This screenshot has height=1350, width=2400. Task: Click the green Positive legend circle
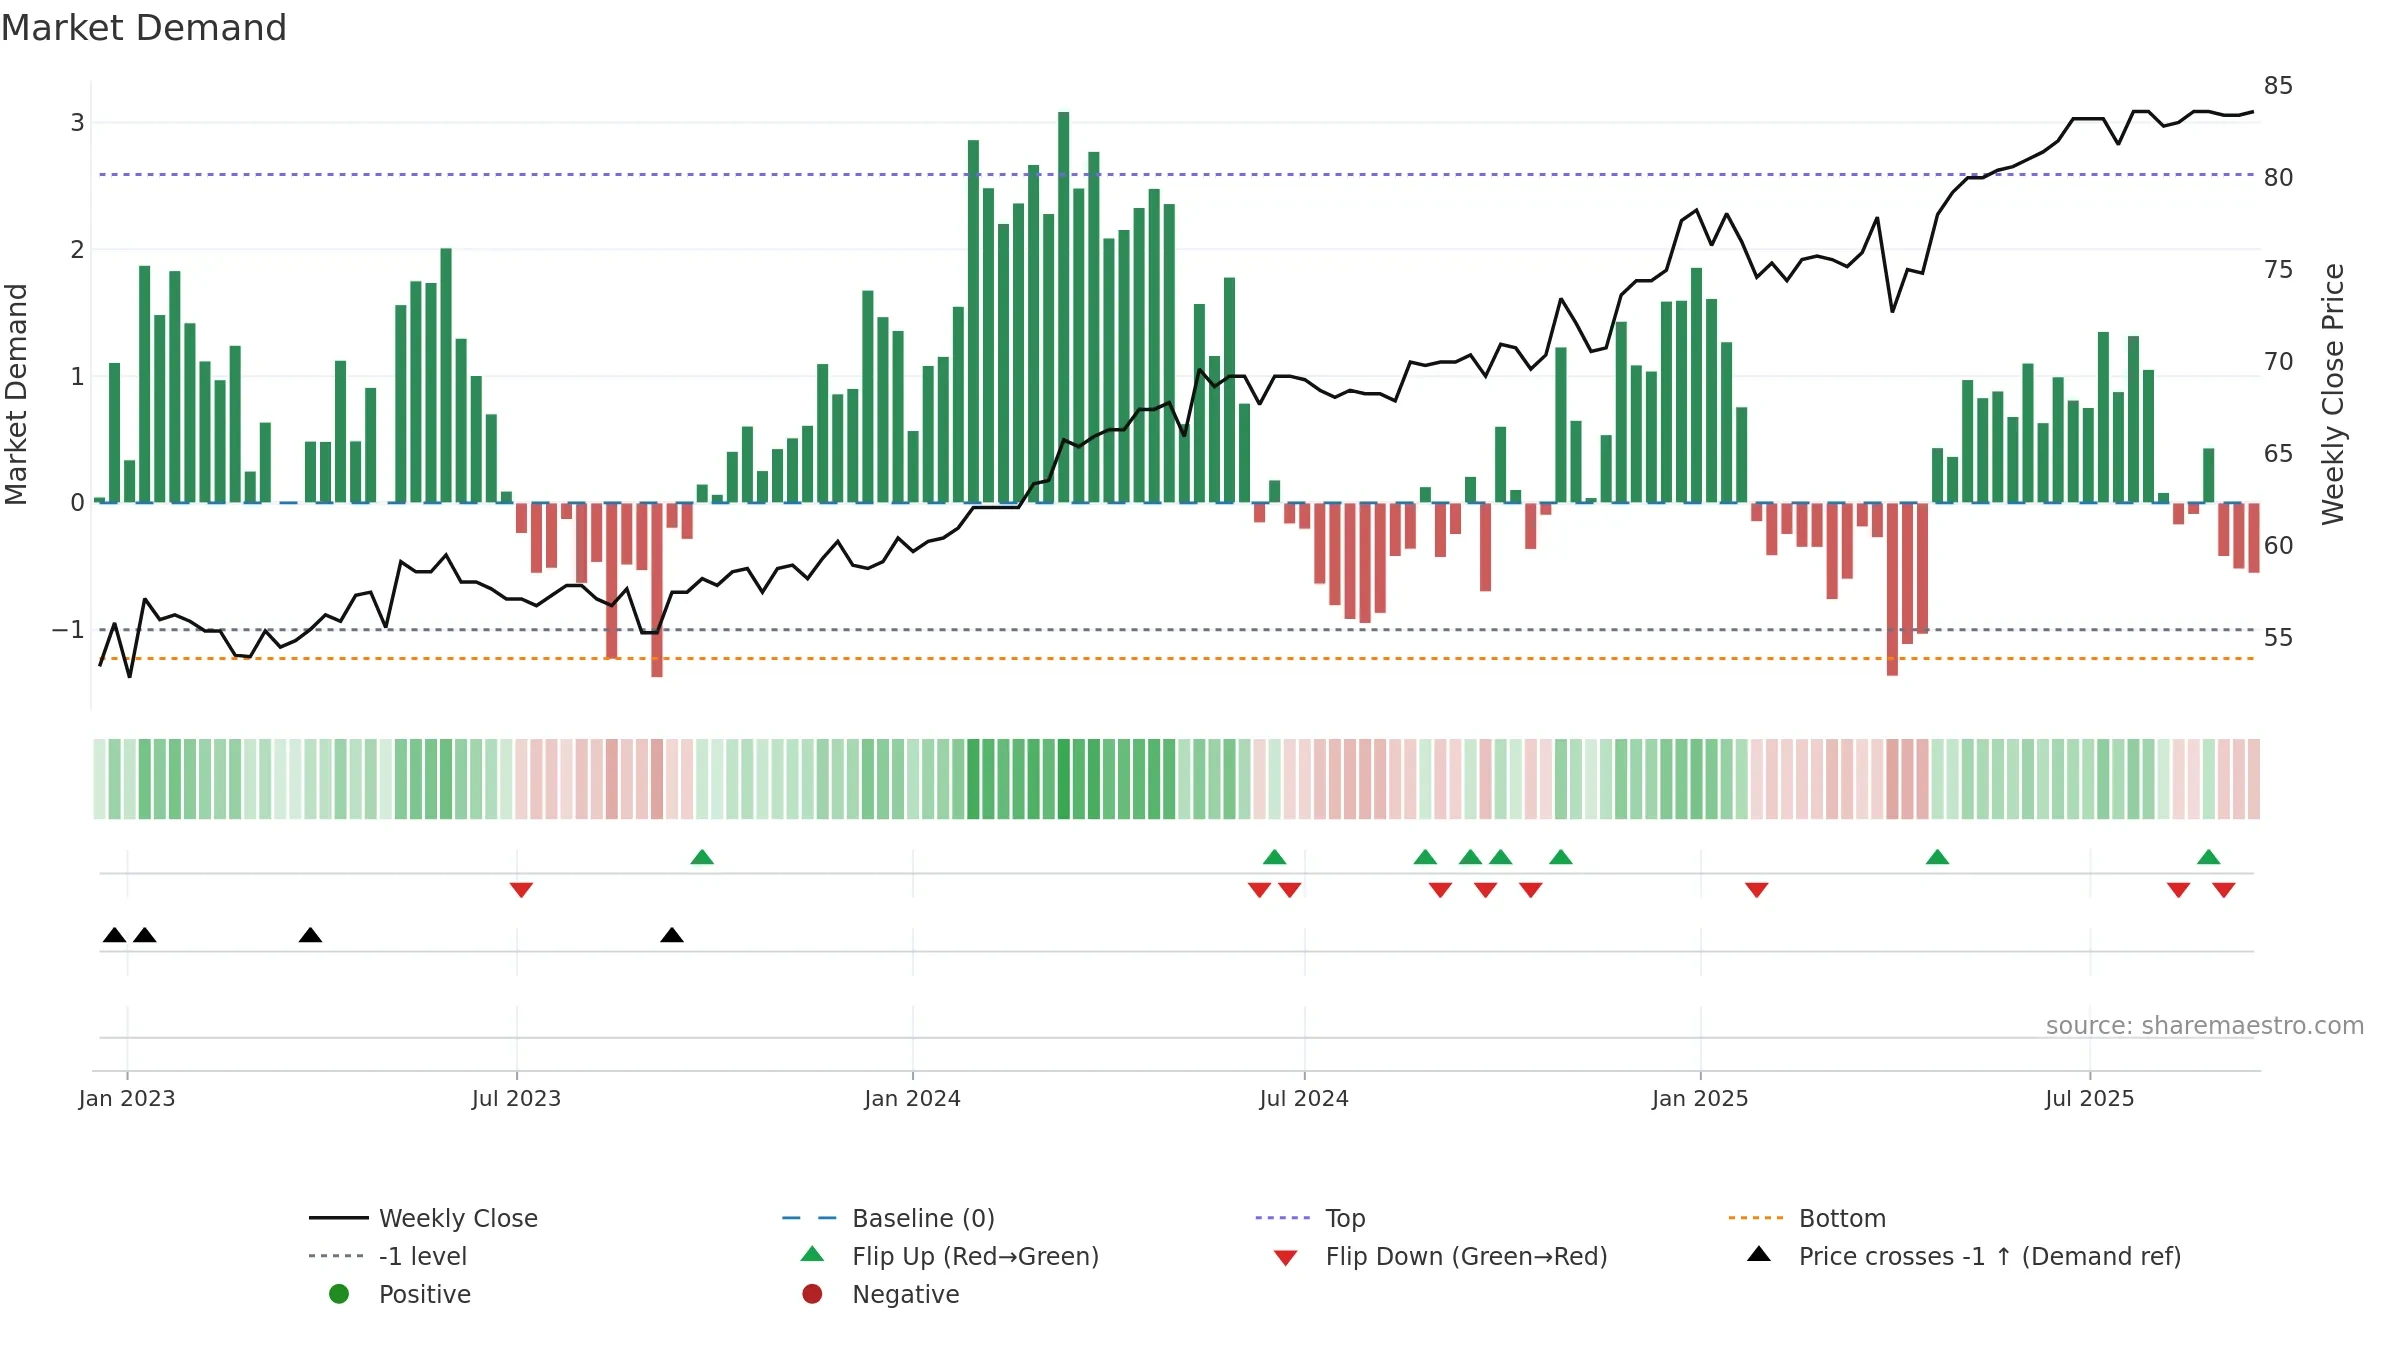339,1294
